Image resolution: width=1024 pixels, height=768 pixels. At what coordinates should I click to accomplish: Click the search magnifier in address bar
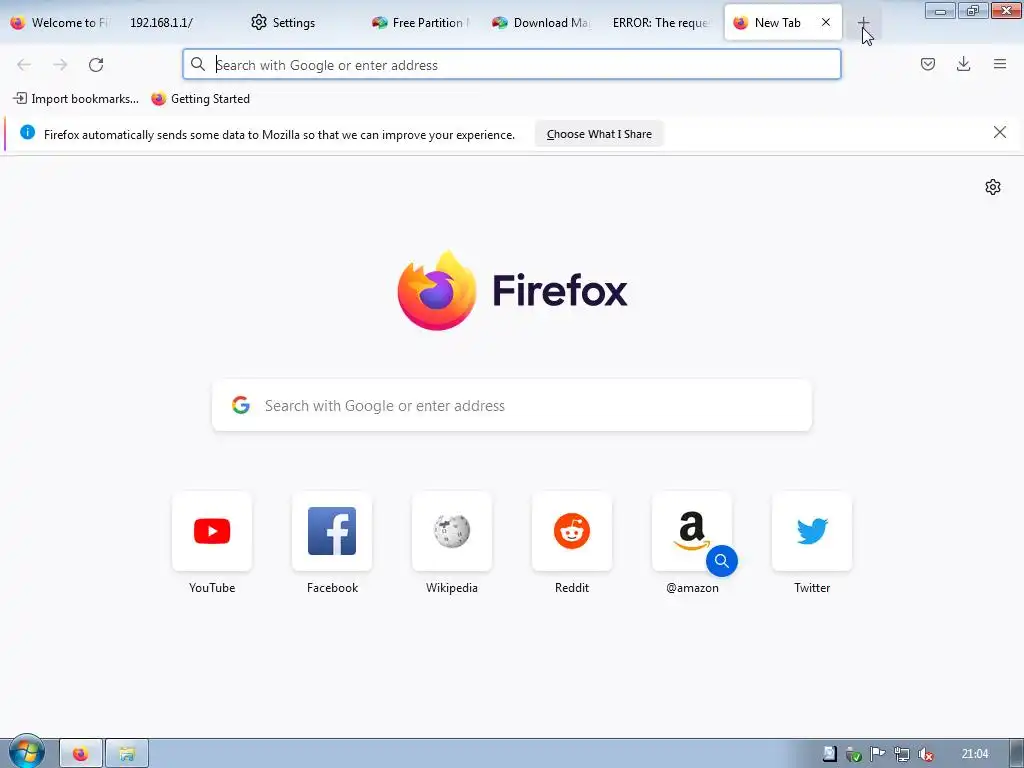[198, 64]
